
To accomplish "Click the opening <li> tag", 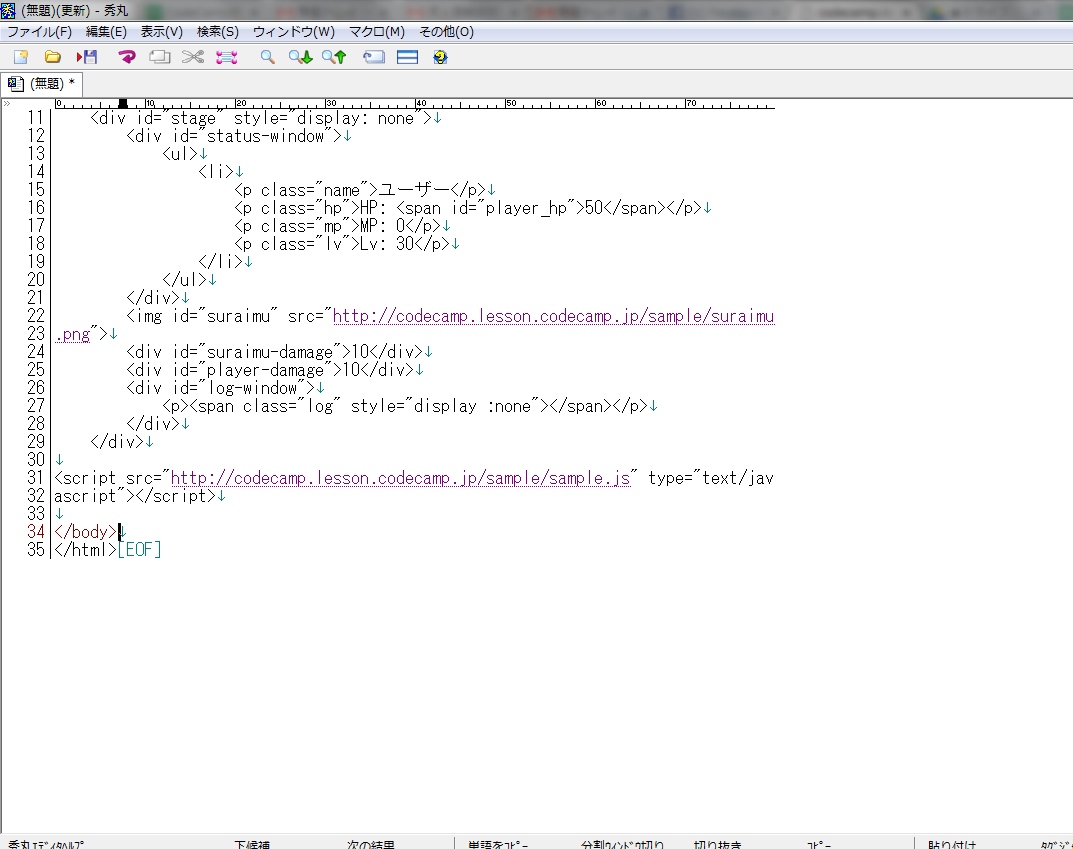I will click(x=216, y=172).
